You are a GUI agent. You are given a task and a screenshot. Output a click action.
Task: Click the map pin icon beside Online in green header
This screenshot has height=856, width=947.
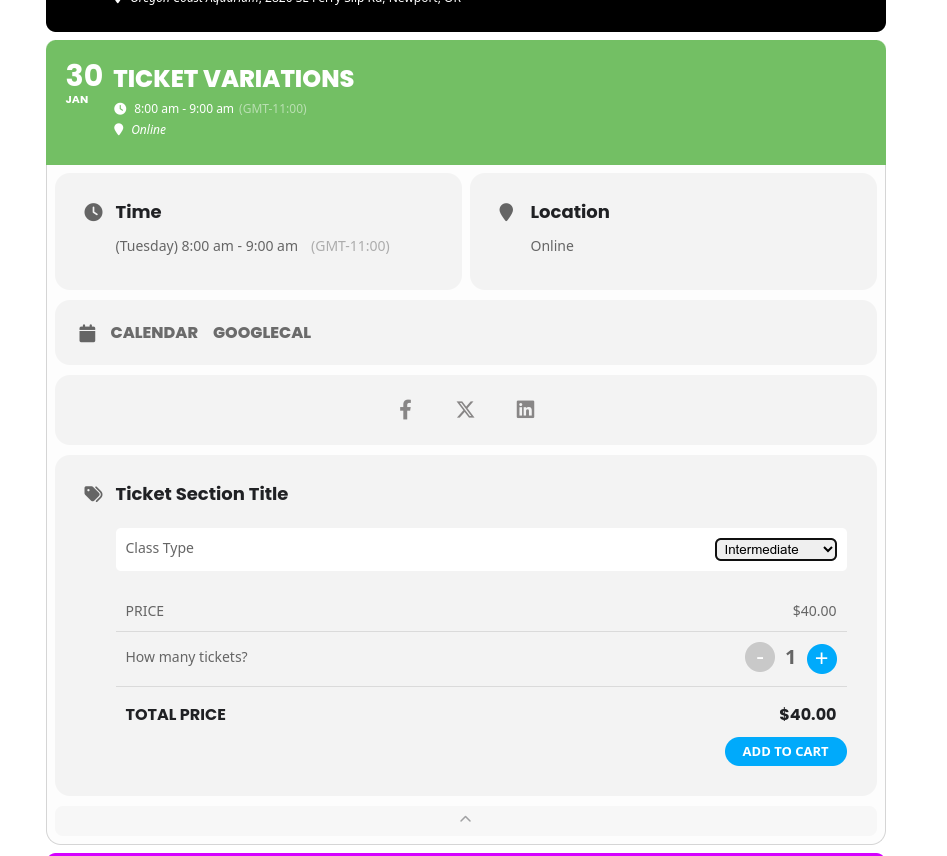click(x=118, y=129)
